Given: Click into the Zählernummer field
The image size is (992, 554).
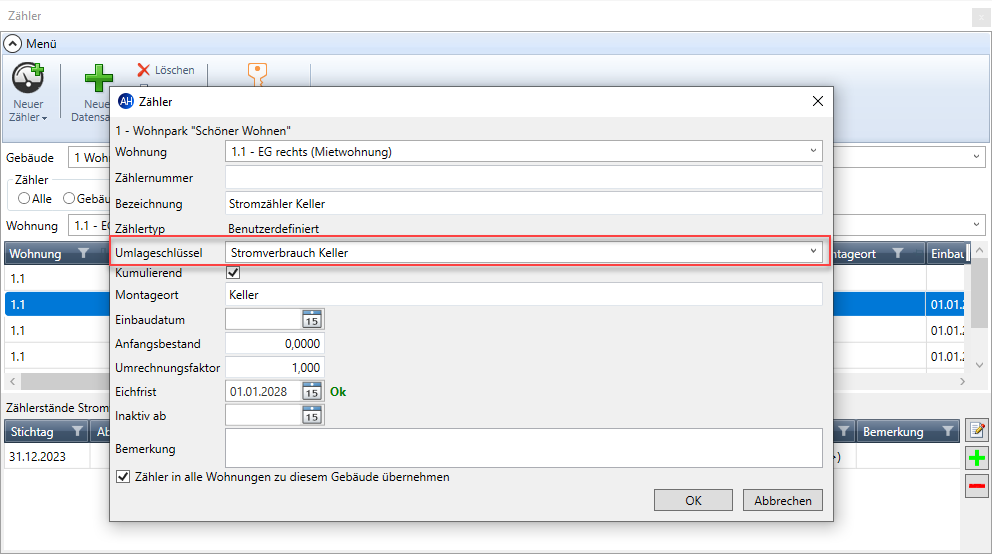Looking at the screenshot, I should (523, 178).
